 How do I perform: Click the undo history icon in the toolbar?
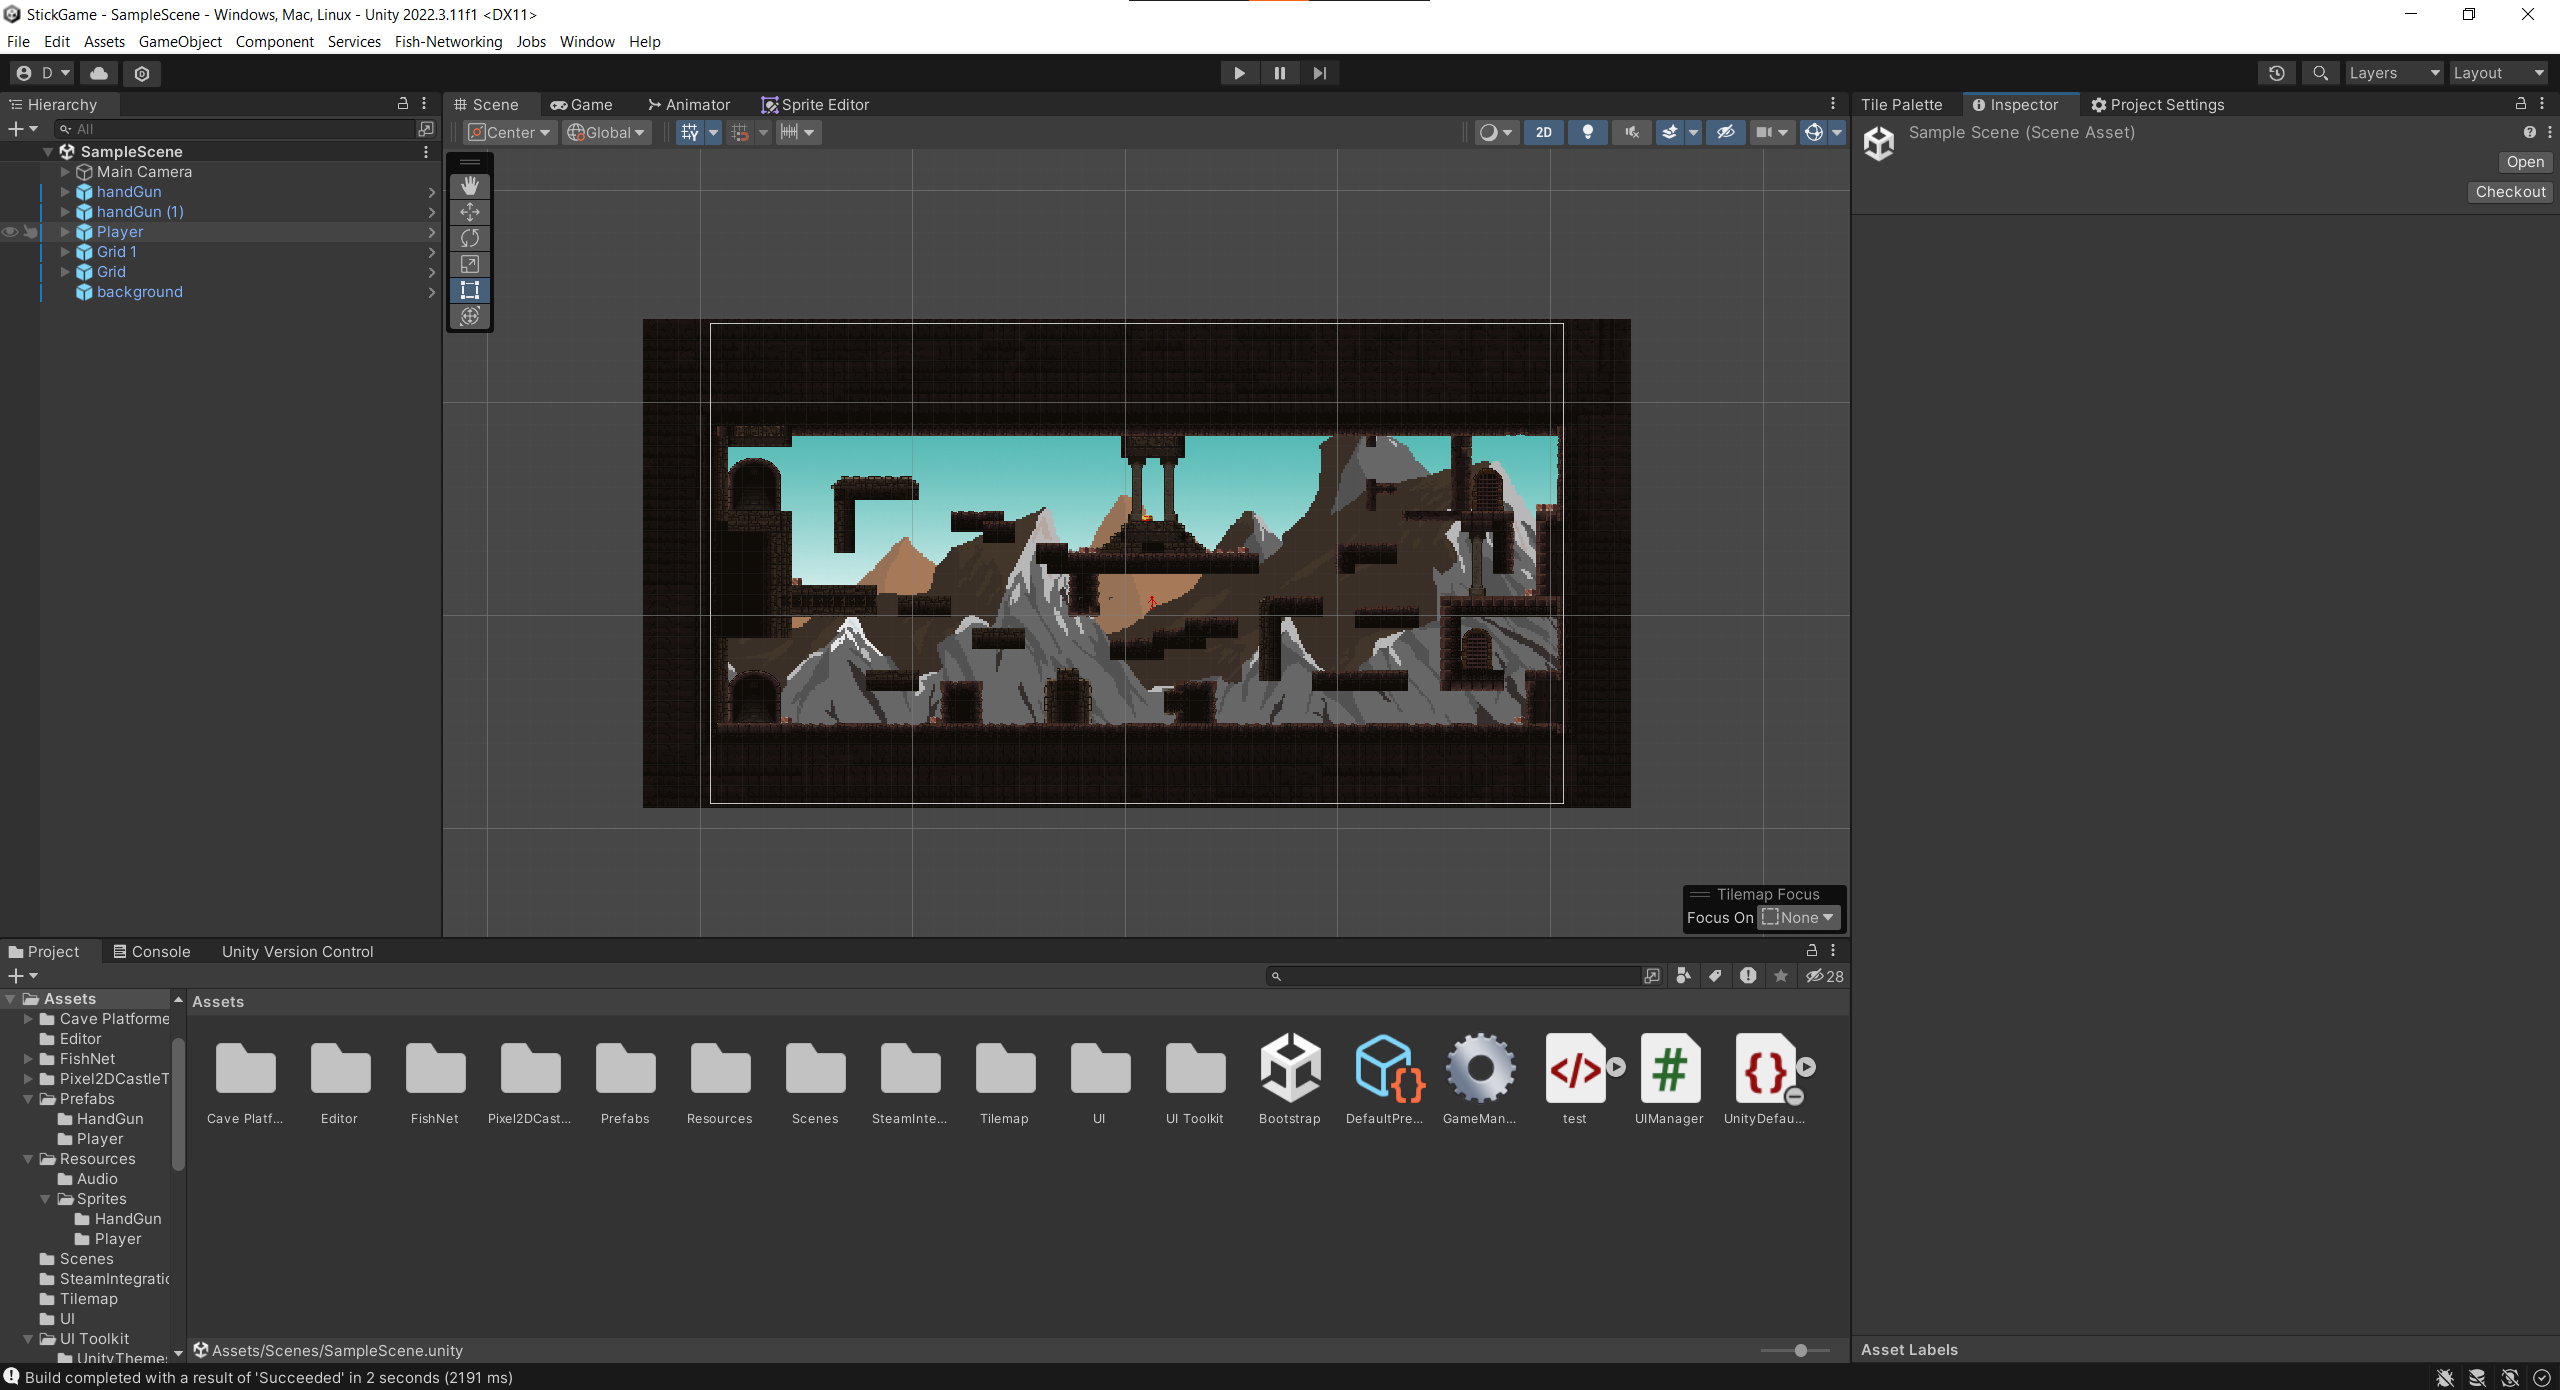(x=2277, y=72)
